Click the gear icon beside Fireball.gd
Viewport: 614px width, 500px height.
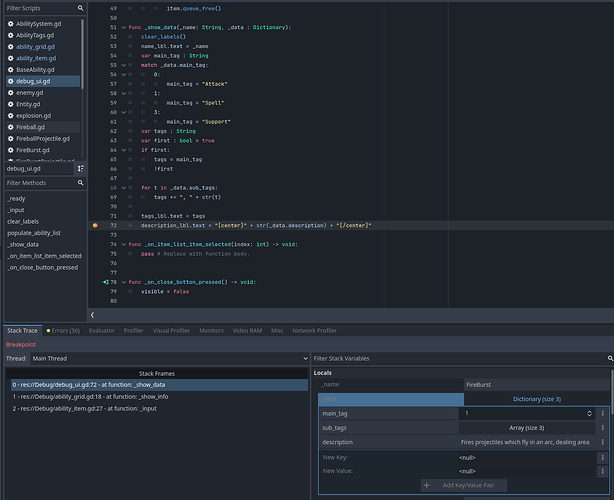(x=11, y=127)
